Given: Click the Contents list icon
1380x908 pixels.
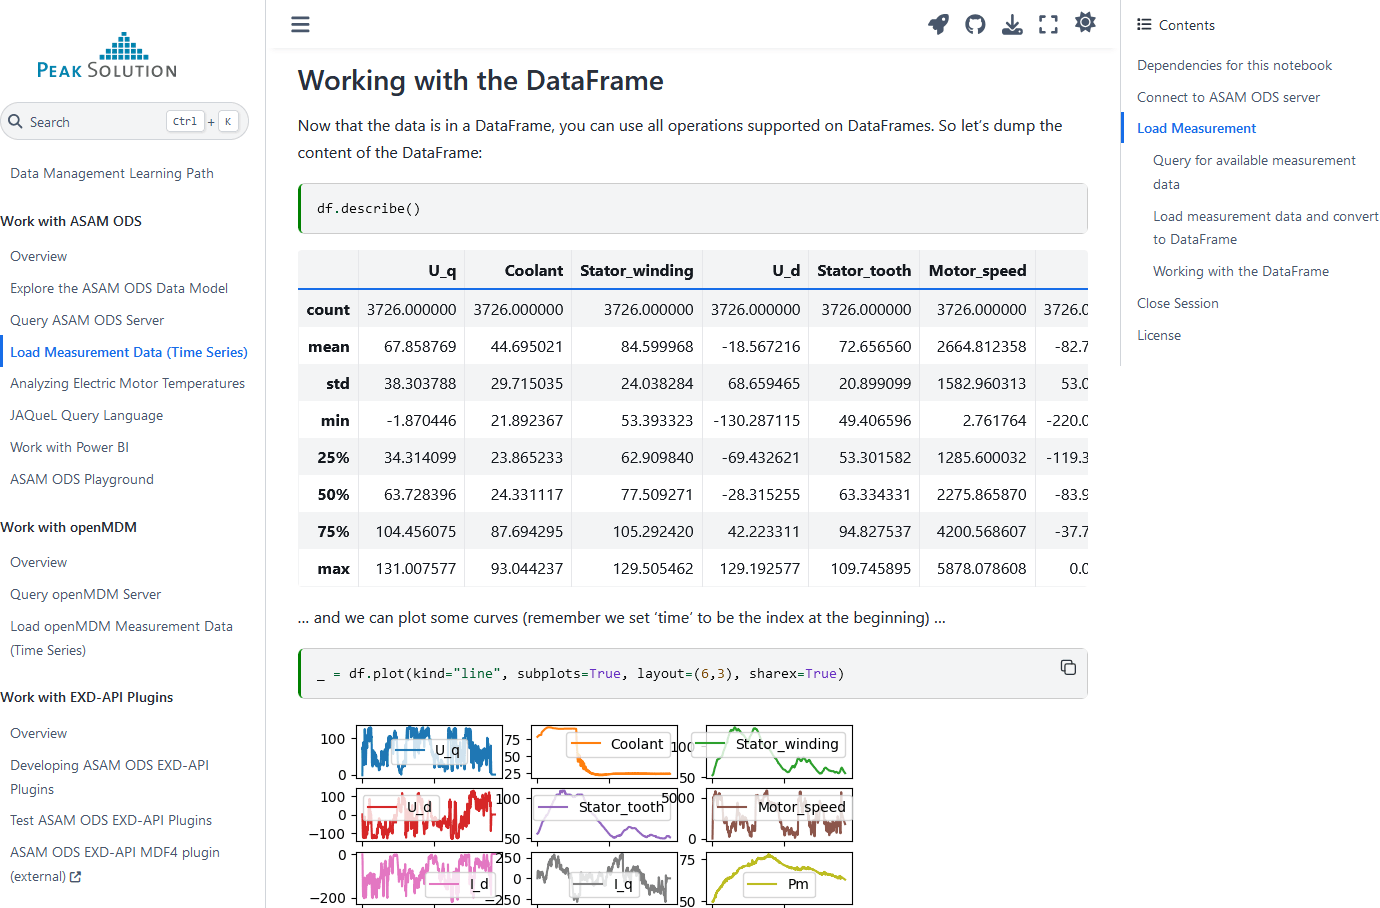Looking at the screenshot, I should [x=1144, y=25].
